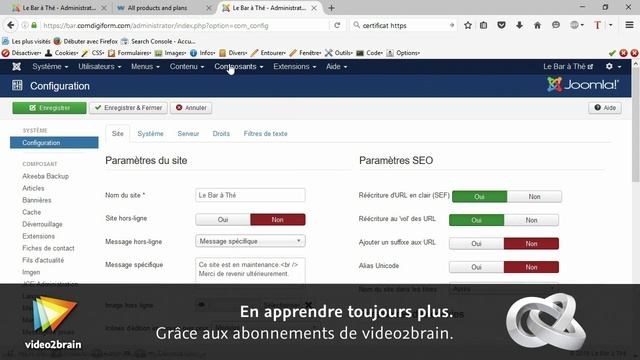Click the red T extension icon

[597, 25]
